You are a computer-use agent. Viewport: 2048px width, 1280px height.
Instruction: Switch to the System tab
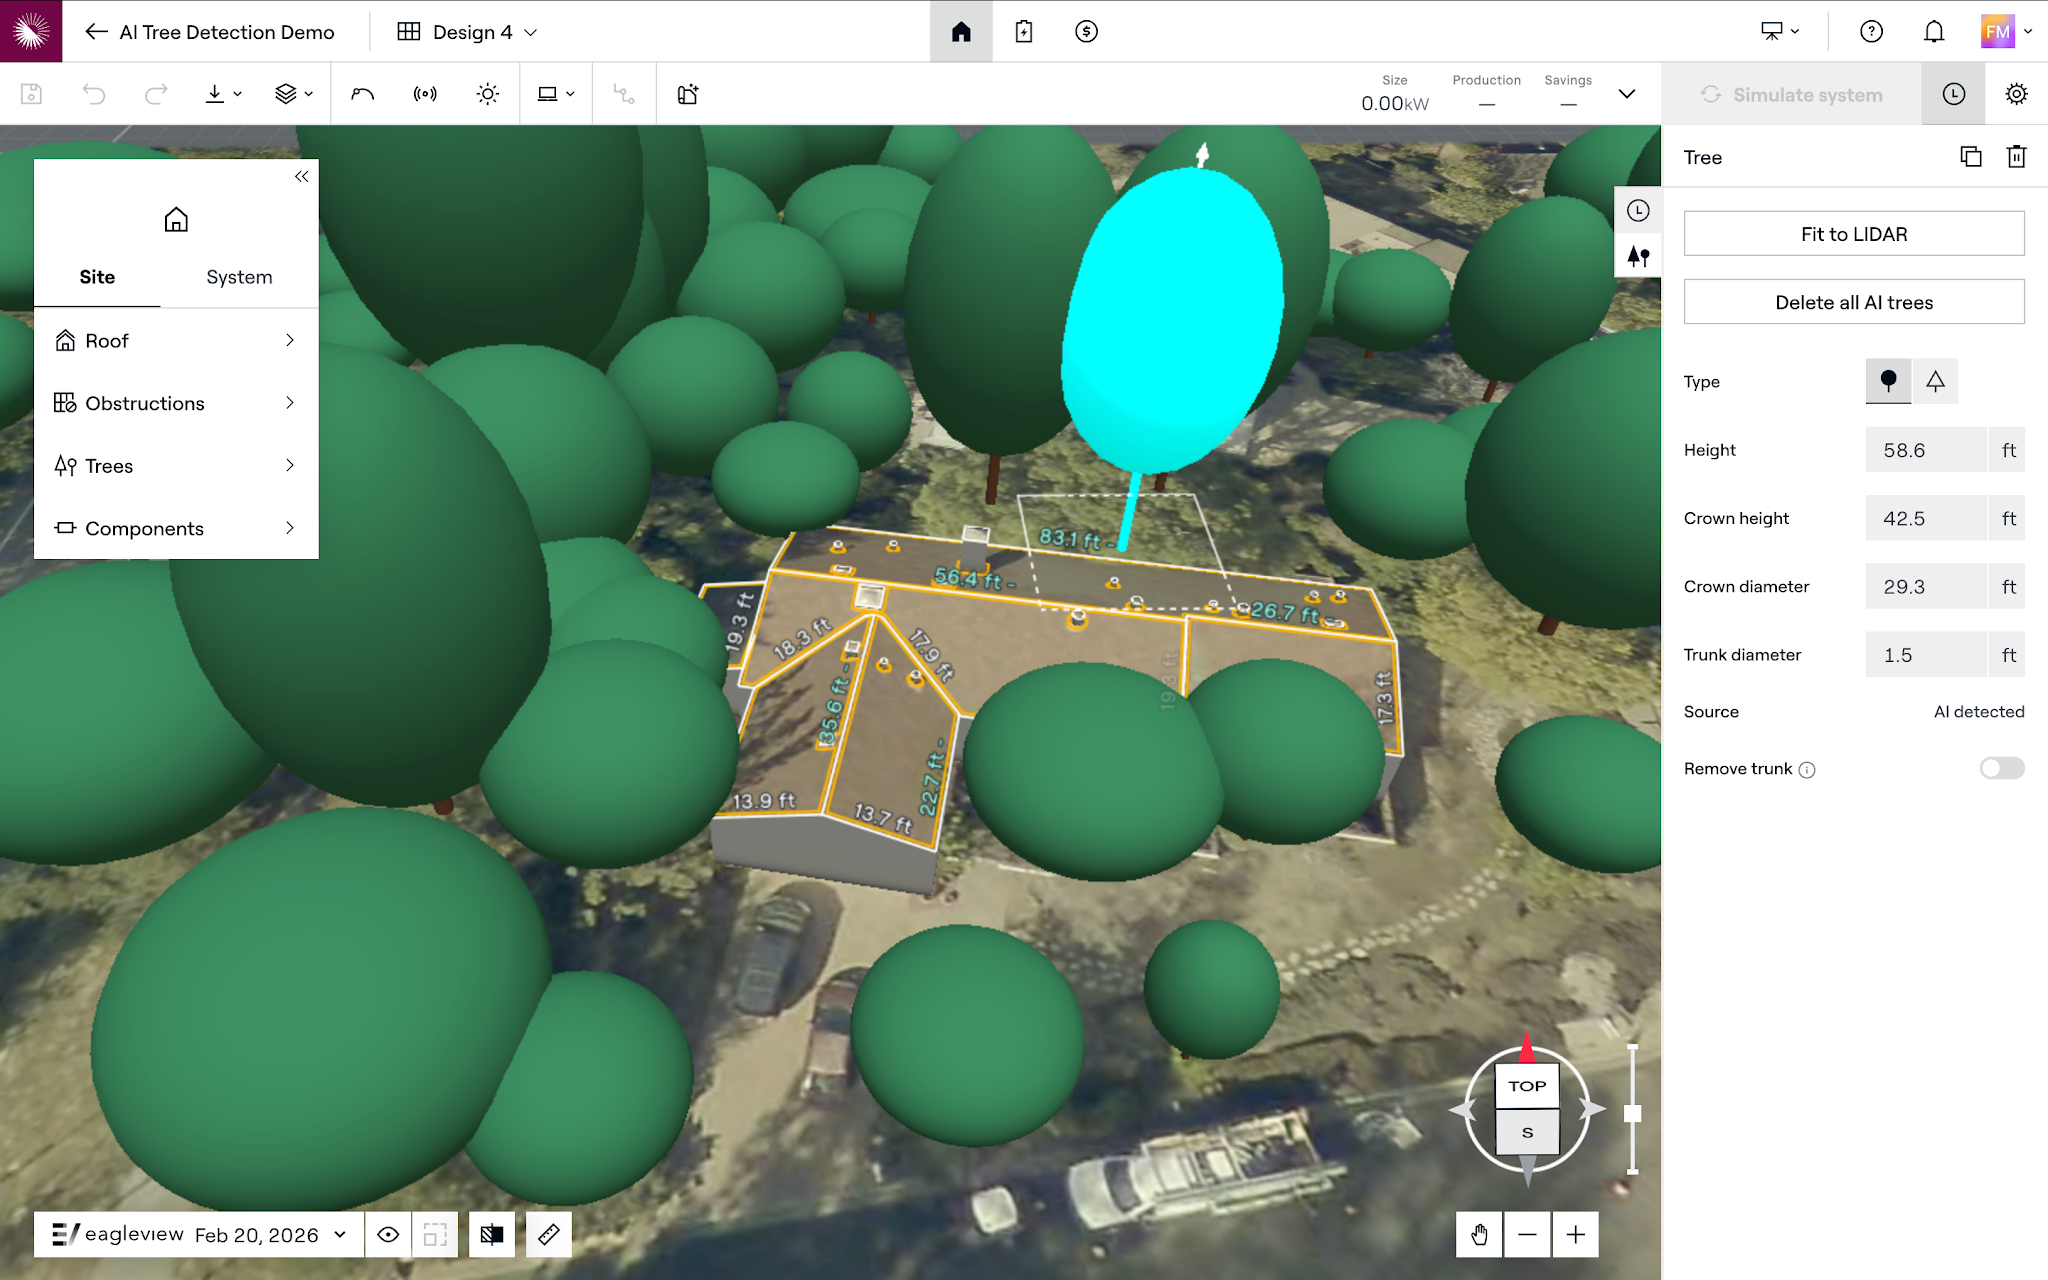coord(239,277)
